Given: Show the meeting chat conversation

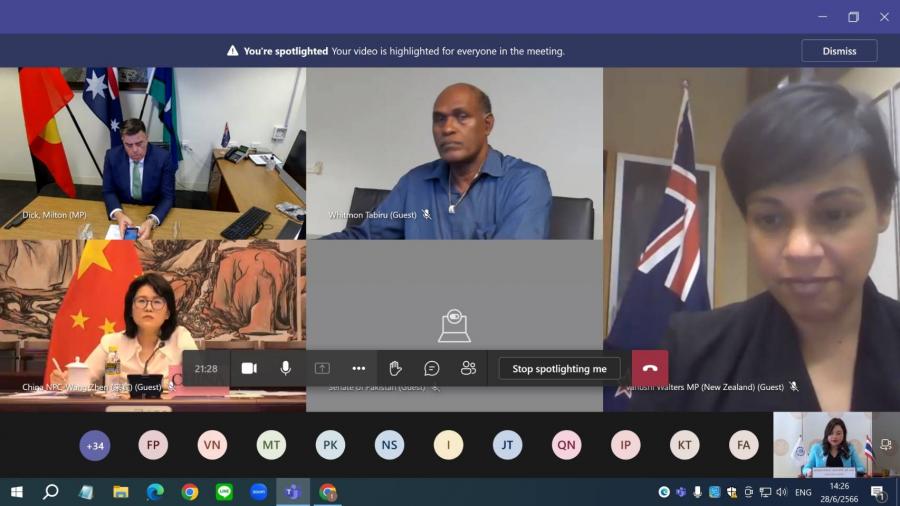Looking at the screenshot, I should pos(432,368).
